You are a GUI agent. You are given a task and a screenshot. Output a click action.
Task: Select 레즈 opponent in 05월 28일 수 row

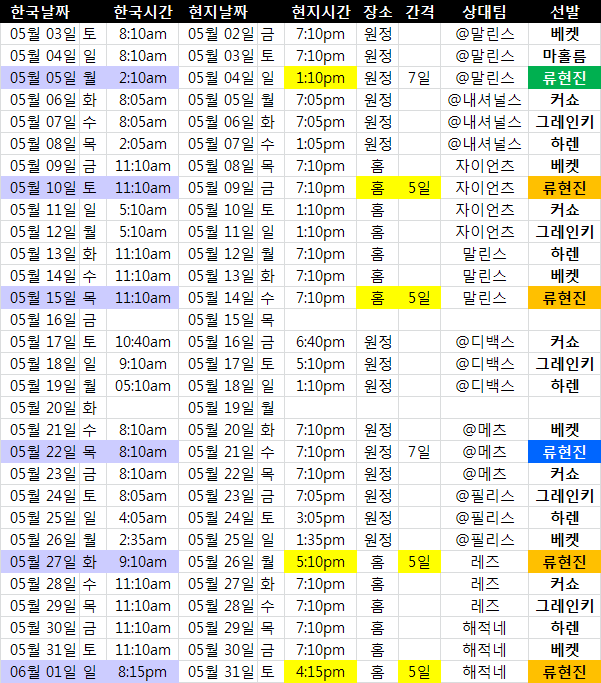[x=484, y=584]
